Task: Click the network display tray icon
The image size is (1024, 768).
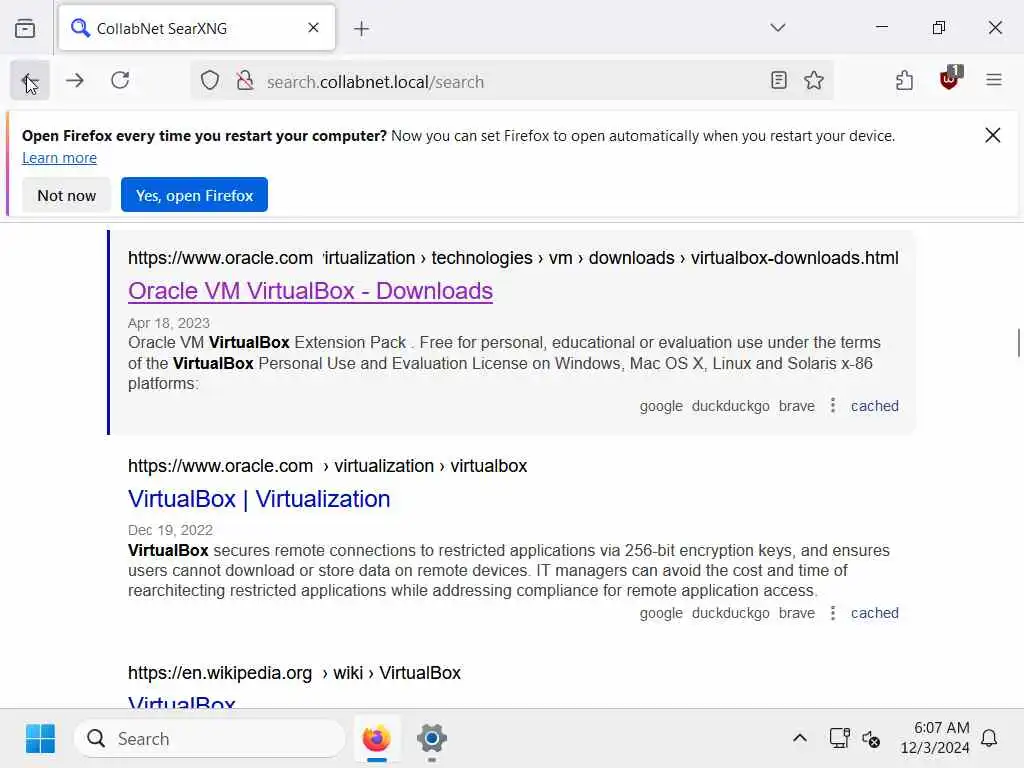Action: tap(839, 738)
